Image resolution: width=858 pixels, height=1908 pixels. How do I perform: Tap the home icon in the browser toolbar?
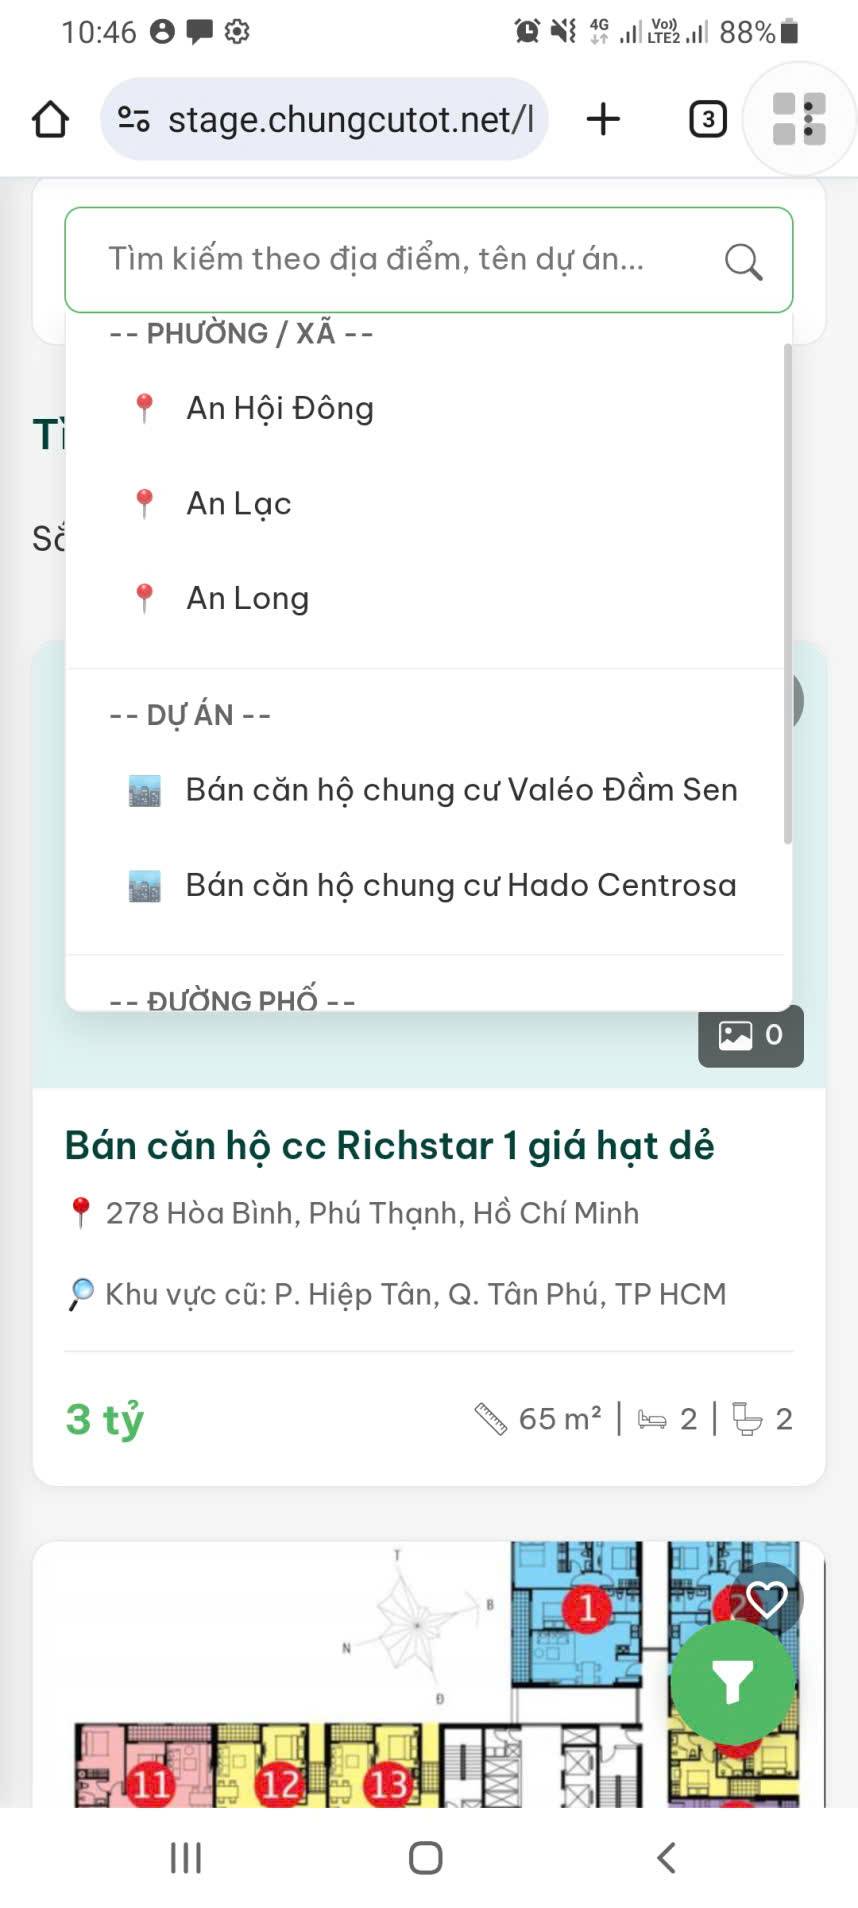coord(50,119)
